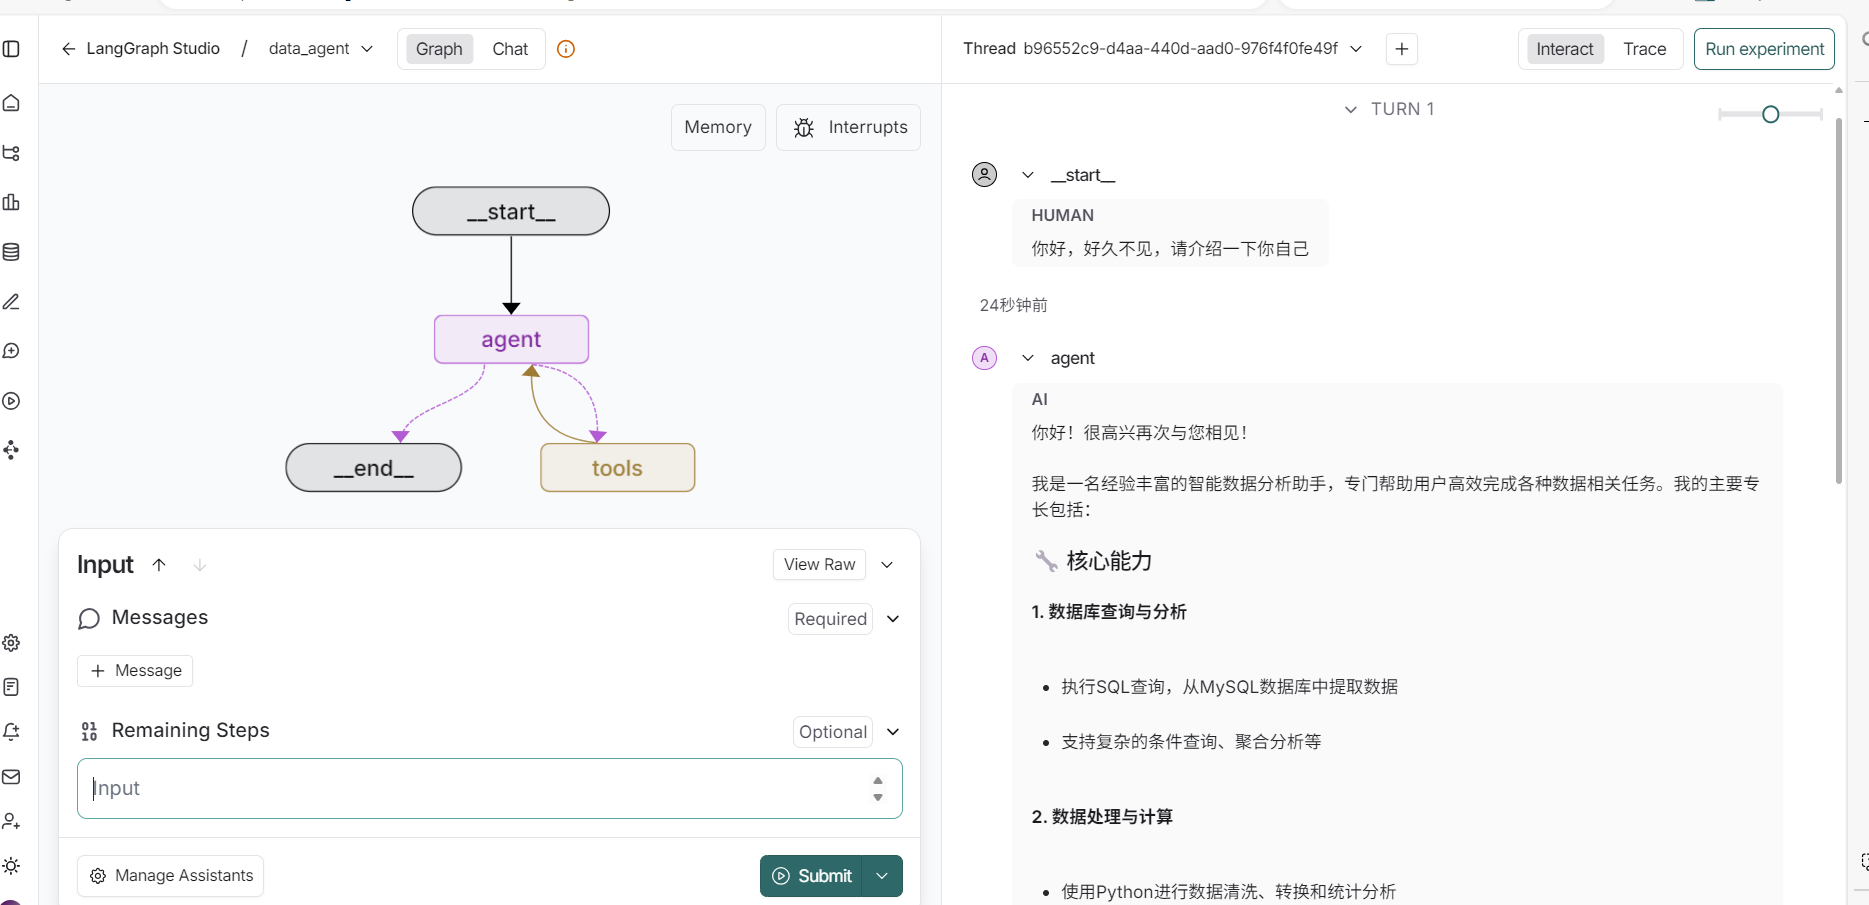Switch to Trace mode
1869x905 pixels.
click(1644, 49)
